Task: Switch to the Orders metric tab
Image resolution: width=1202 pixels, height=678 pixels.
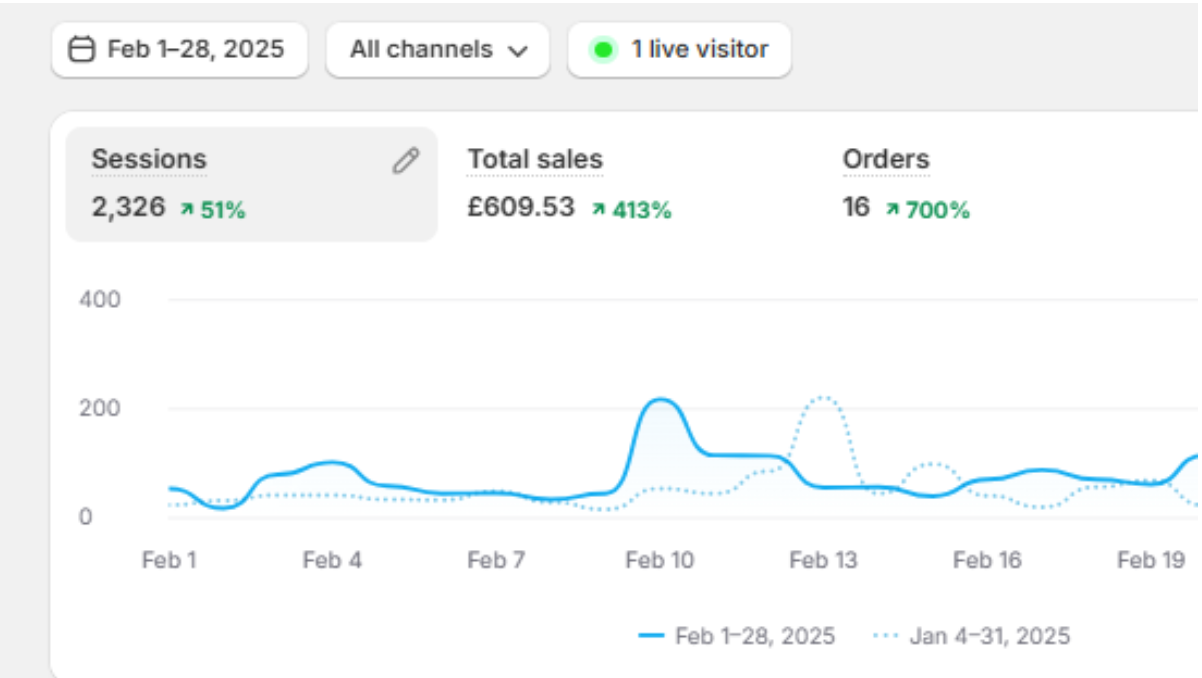Action: coord(886,160)
